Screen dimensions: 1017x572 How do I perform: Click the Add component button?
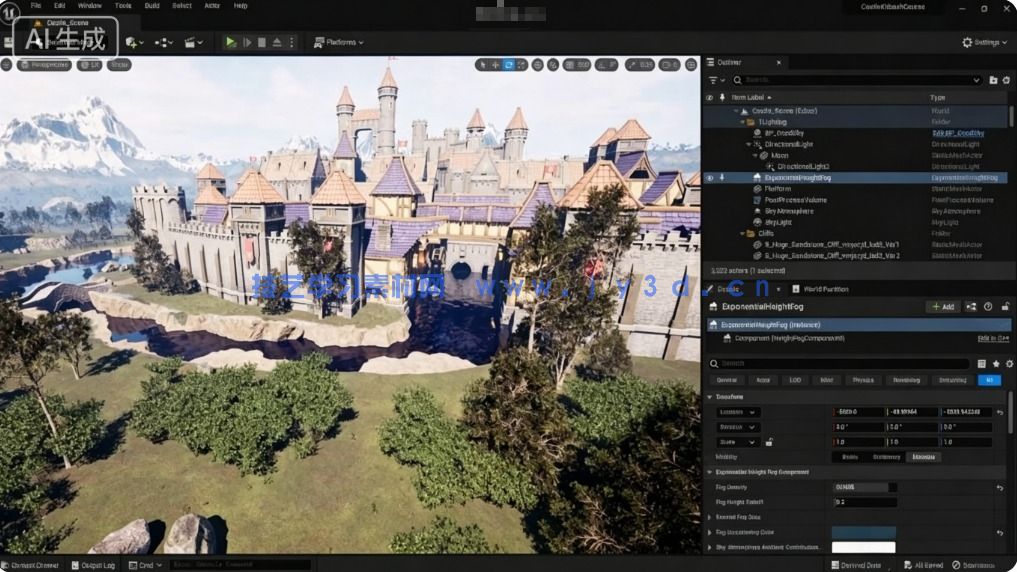point(943,307)
